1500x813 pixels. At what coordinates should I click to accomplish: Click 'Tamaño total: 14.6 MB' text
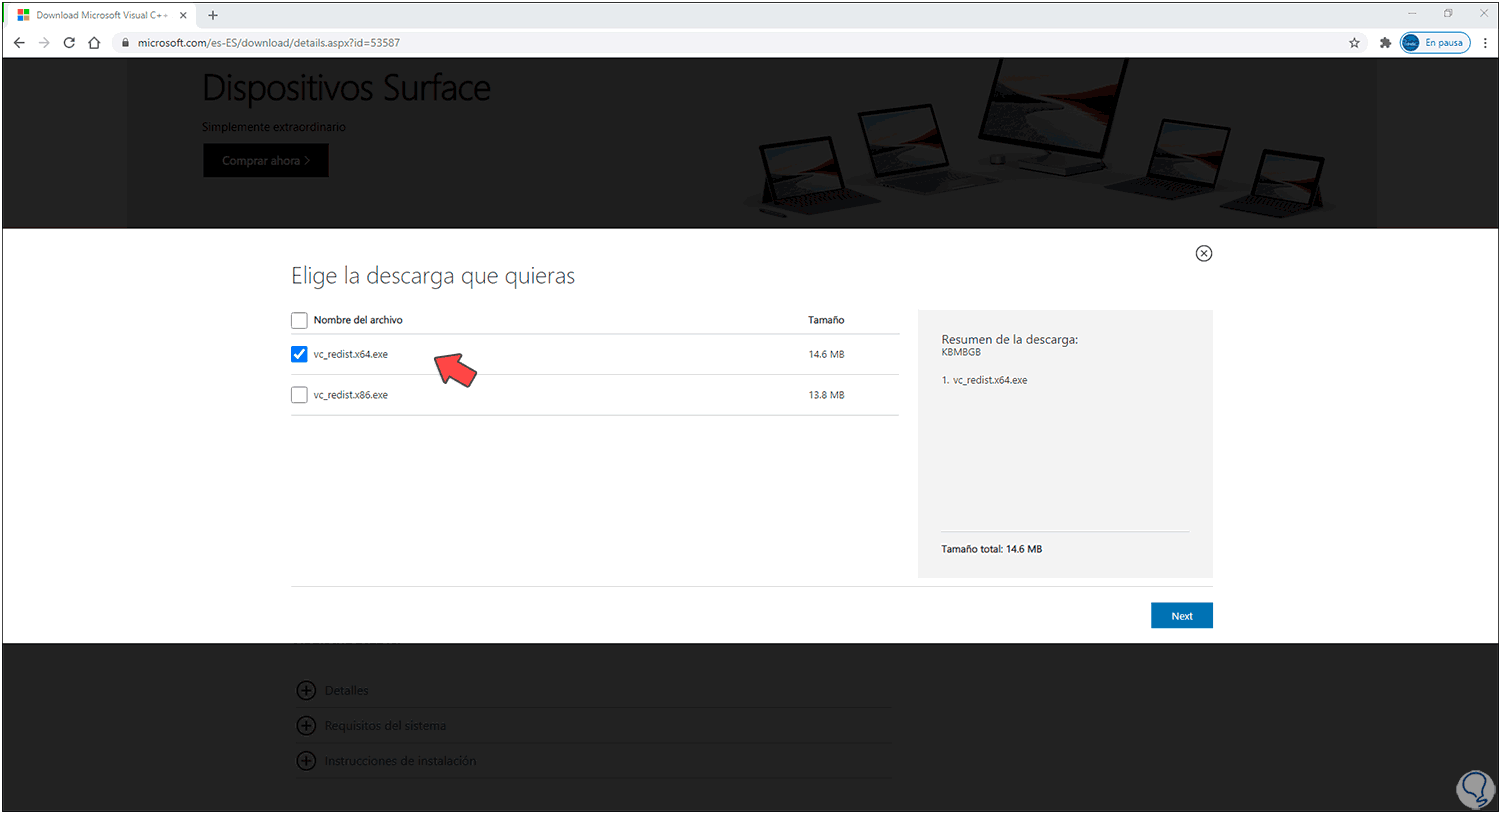point(991,549)
